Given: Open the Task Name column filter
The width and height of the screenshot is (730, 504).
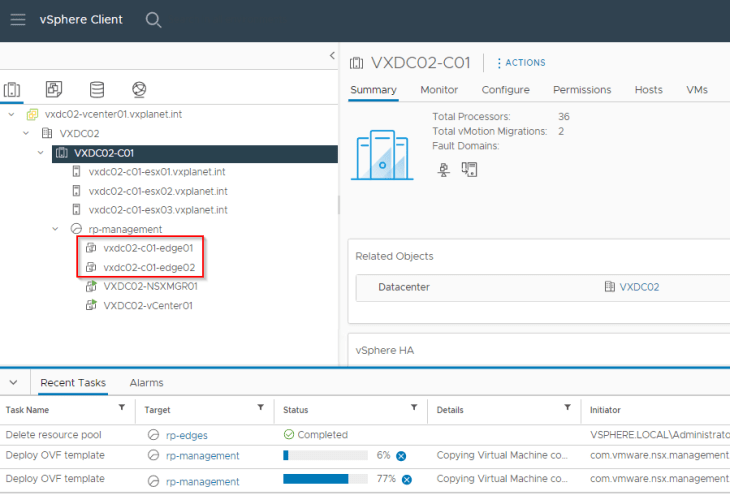Looking at the screenshot, I should [122, 408].
